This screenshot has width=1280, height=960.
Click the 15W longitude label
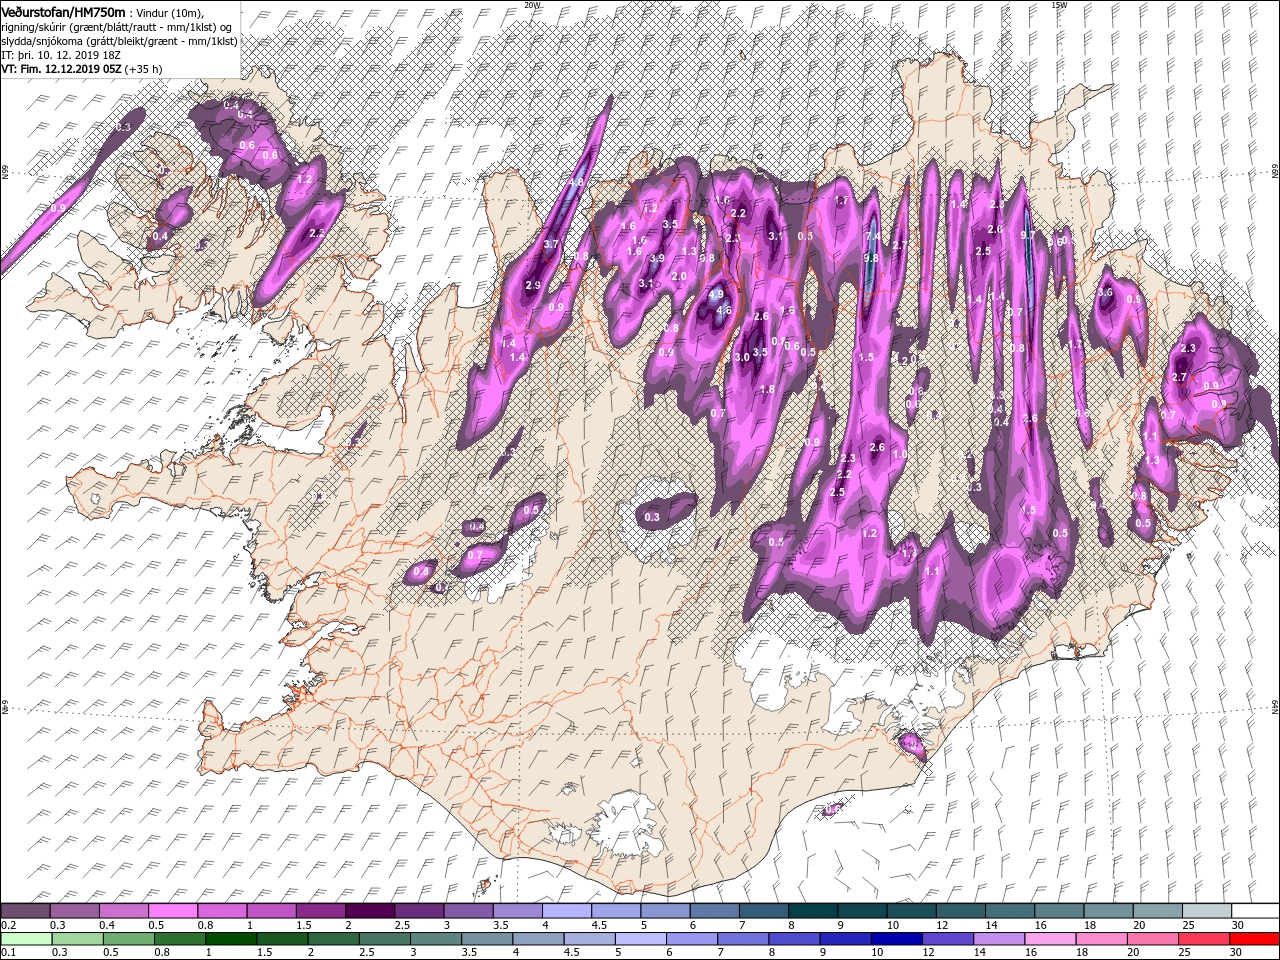pos(1059,4)
